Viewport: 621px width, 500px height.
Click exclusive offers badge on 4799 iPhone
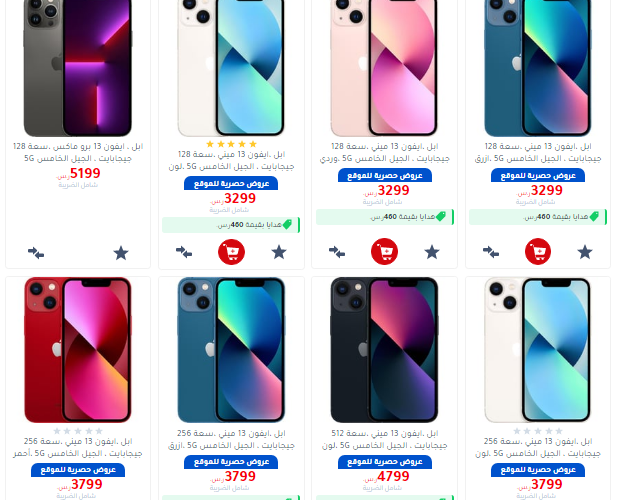click(385, 462)
